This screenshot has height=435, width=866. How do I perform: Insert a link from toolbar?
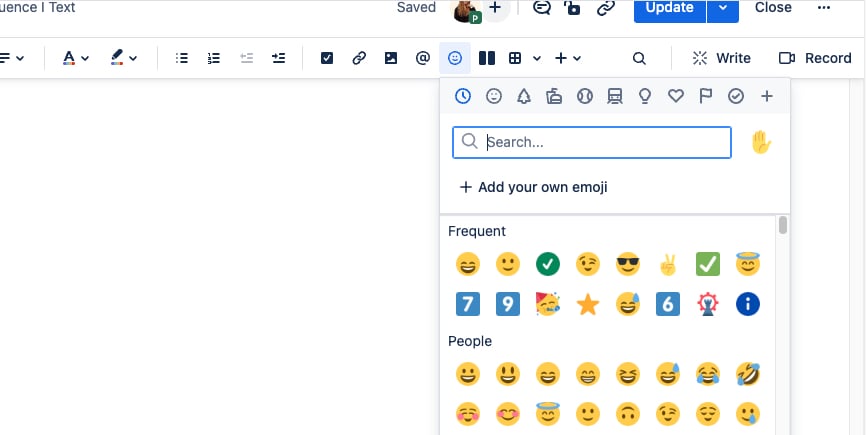pyautogui.click(x=359, y=58)
